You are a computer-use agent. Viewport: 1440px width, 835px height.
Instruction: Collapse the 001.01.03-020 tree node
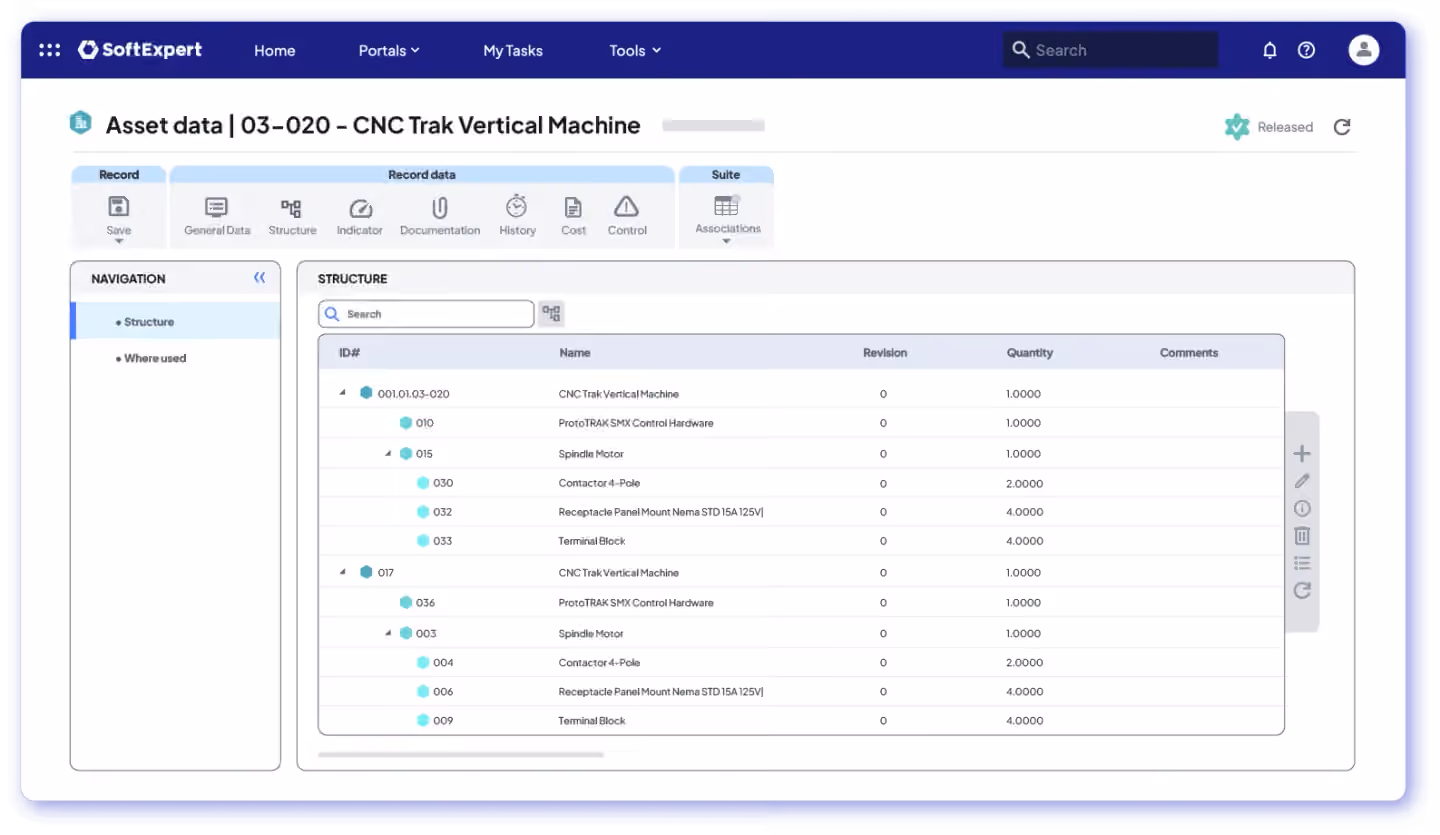click(343, 393)
